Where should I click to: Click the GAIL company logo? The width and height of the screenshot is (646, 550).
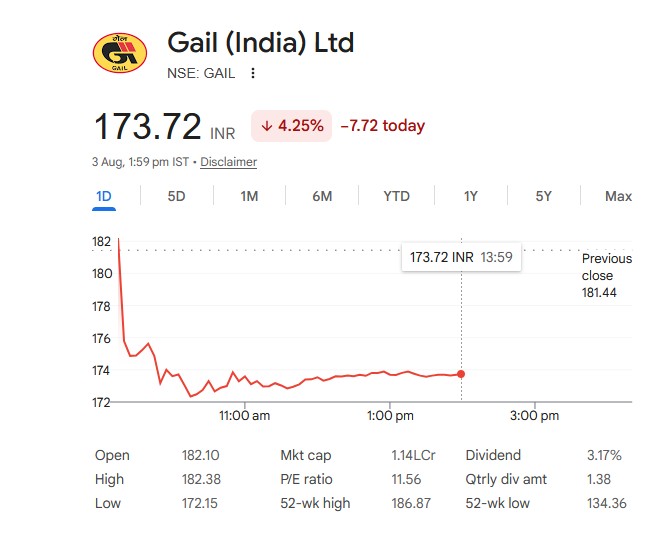point(120,53)
